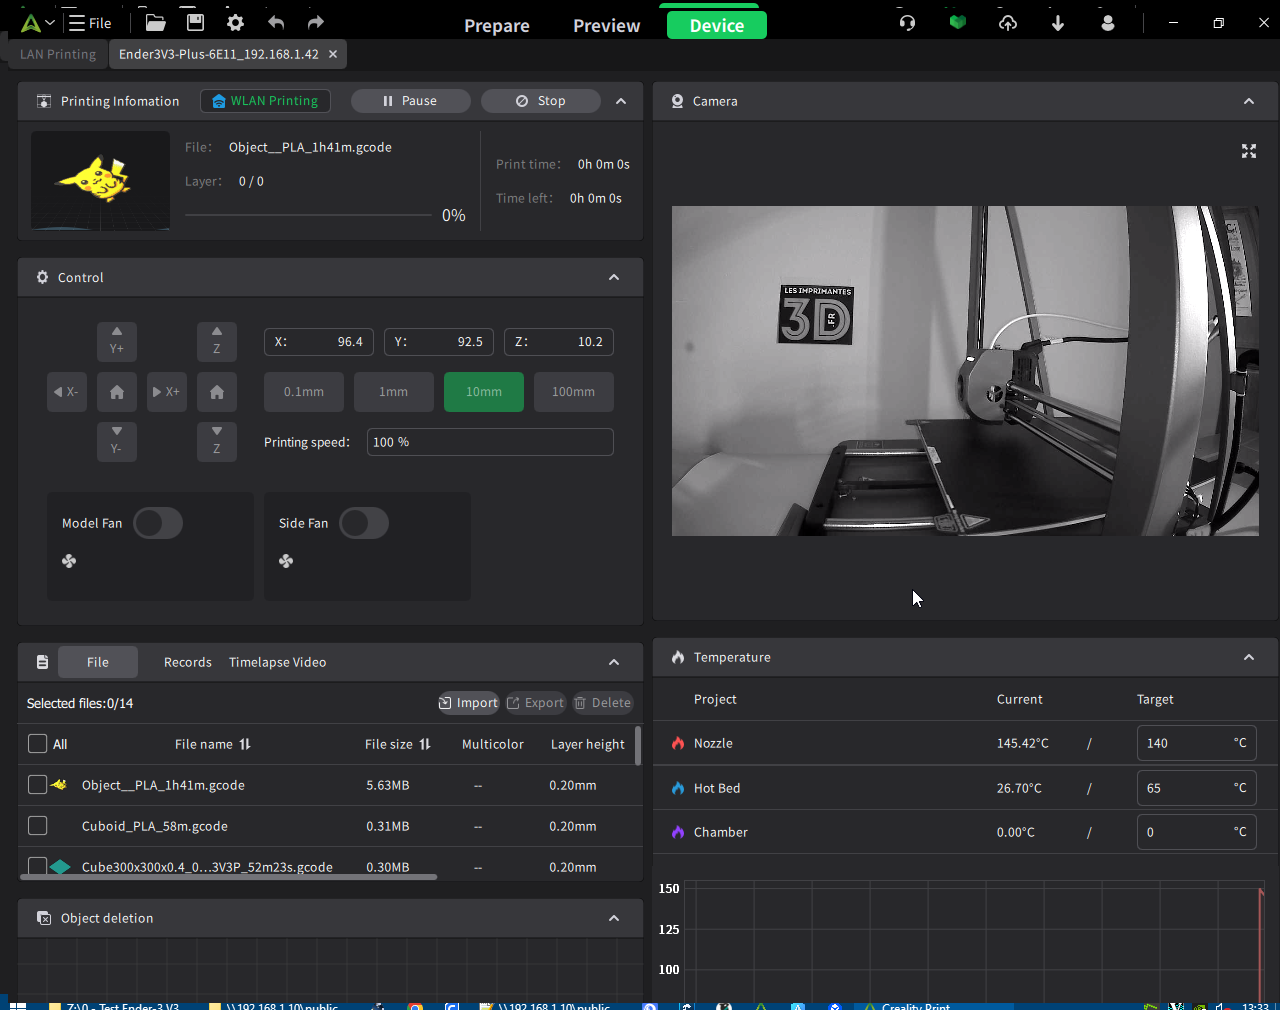Open the user account icon
Image resolution: width=1280 pixels, height=1010 pixels.
pyautogui.click(x=1107, y=22)
